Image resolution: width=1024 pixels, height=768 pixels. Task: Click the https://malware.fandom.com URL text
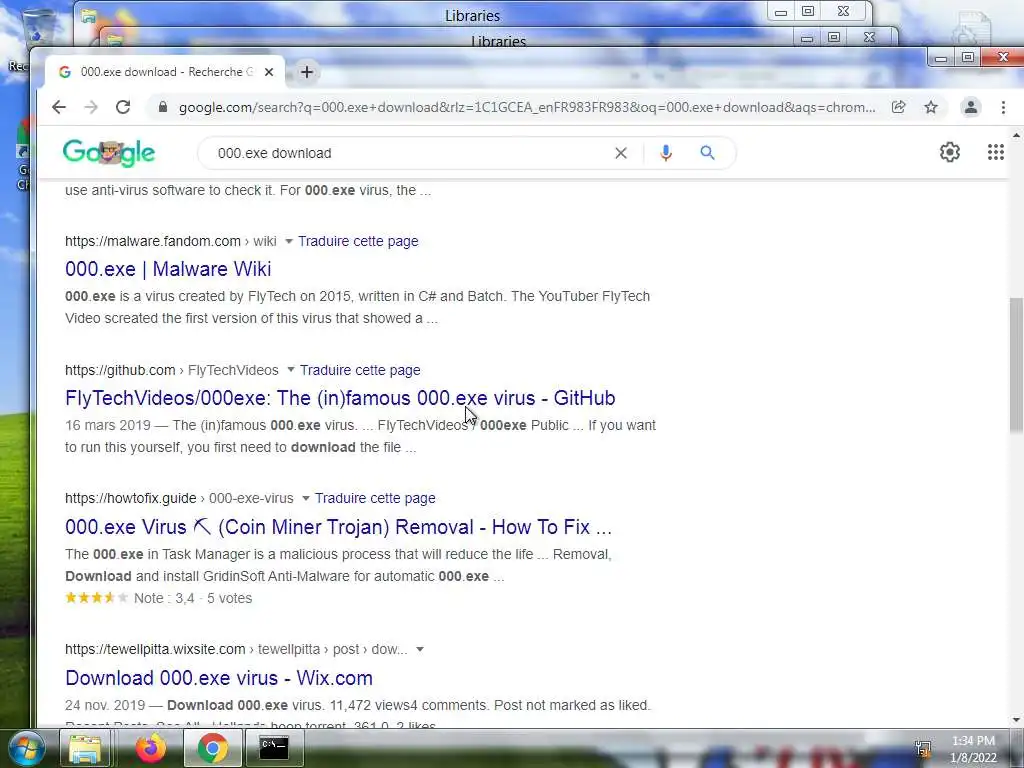(153, 241)
